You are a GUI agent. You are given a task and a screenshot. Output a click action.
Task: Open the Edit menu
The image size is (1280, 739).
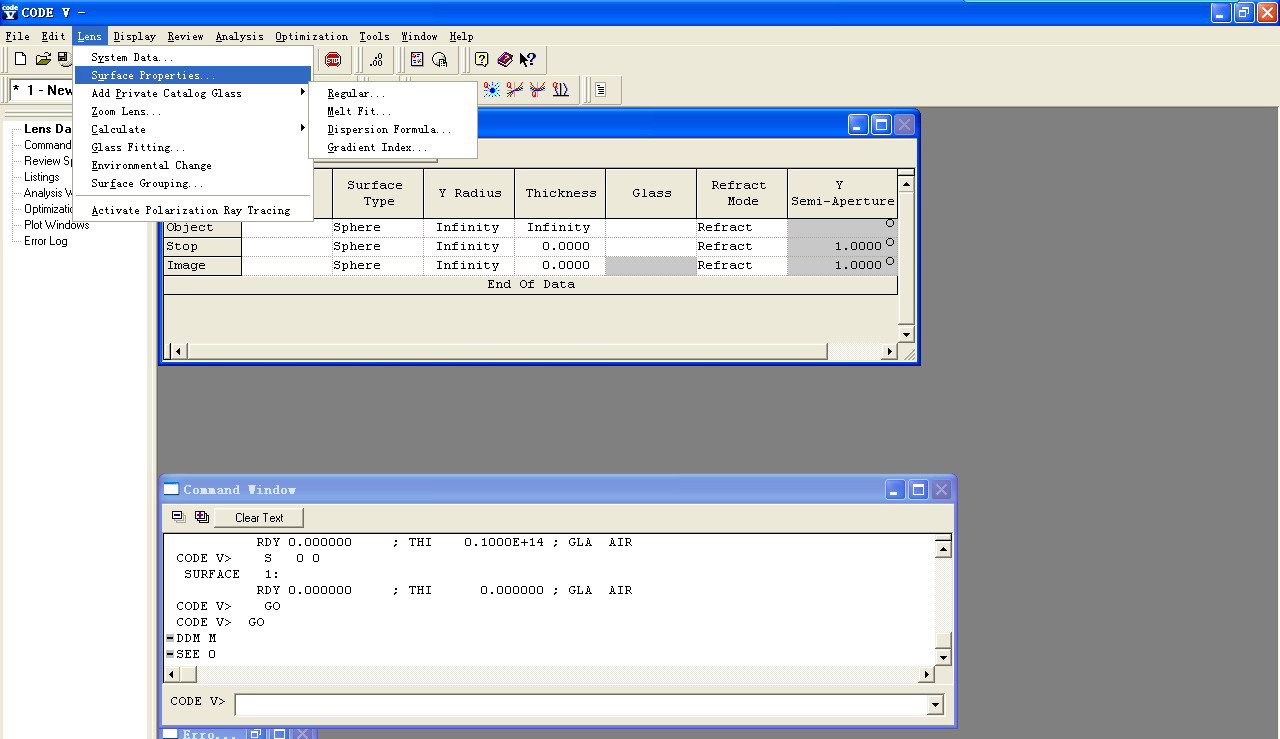coord(53,36)
